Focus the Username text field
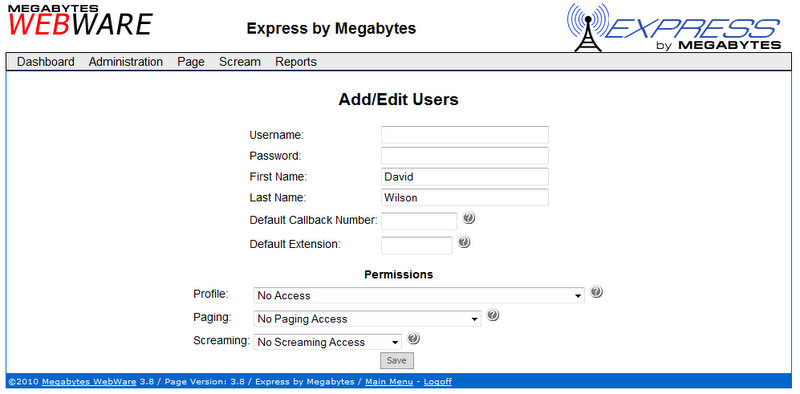Image resolution: width=800 pixels, height=394 pixels. coord(465,135)
